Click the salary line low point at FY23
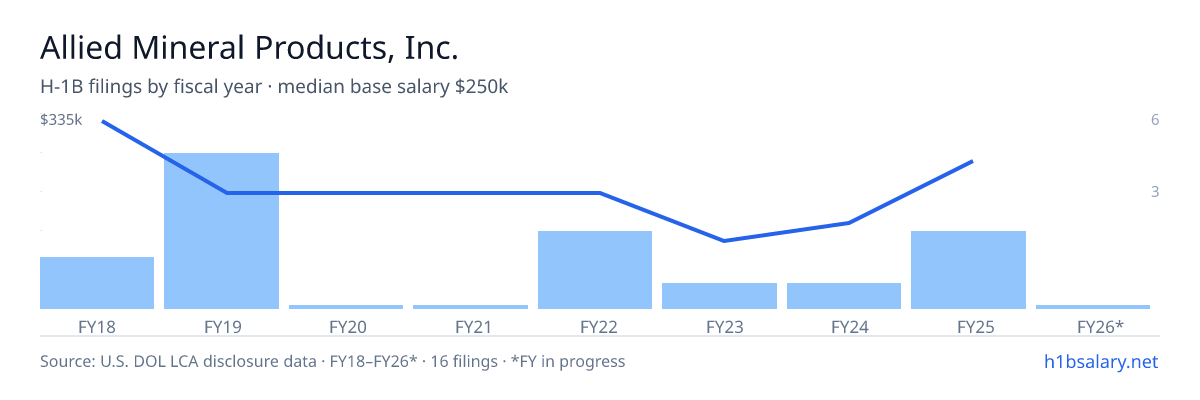The image size is (1200, 400). tap(723, 240)
